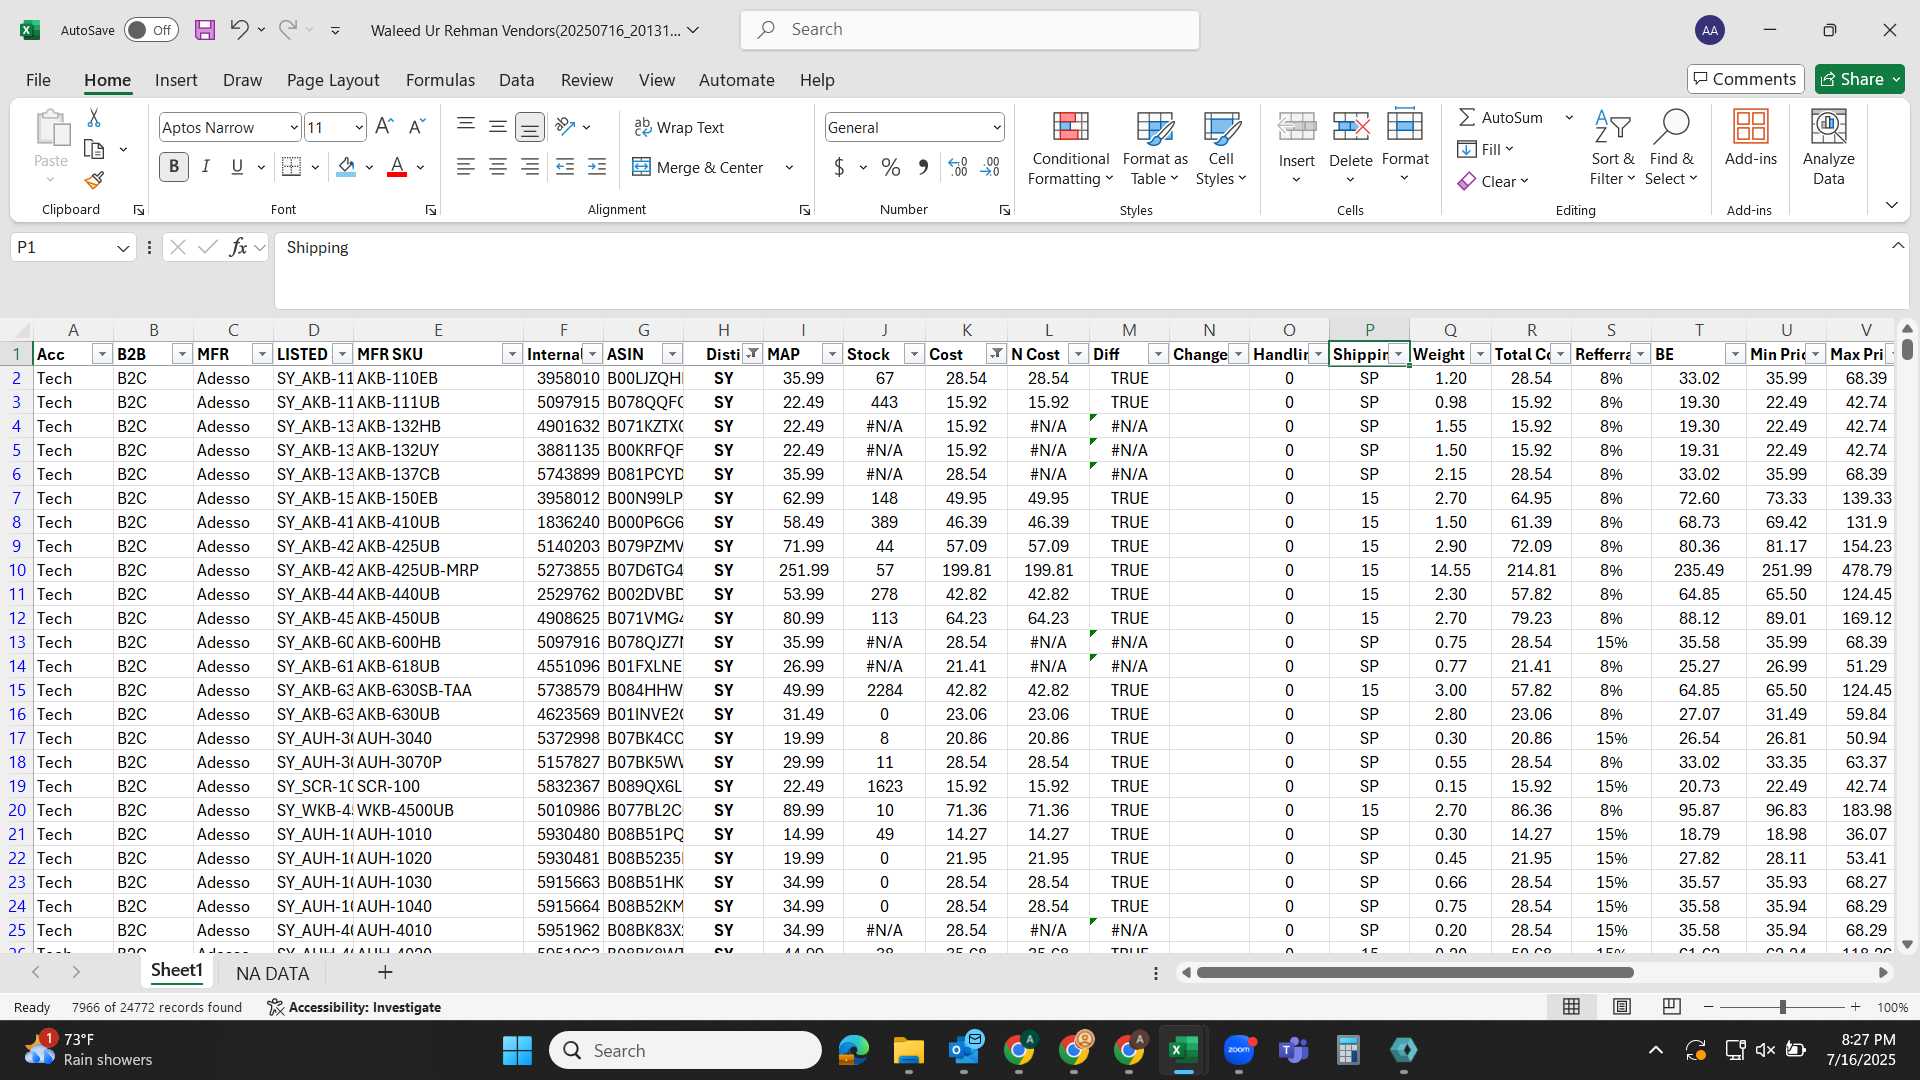
Task: Add a new sheet with plus icon
Action: [385, 972]
